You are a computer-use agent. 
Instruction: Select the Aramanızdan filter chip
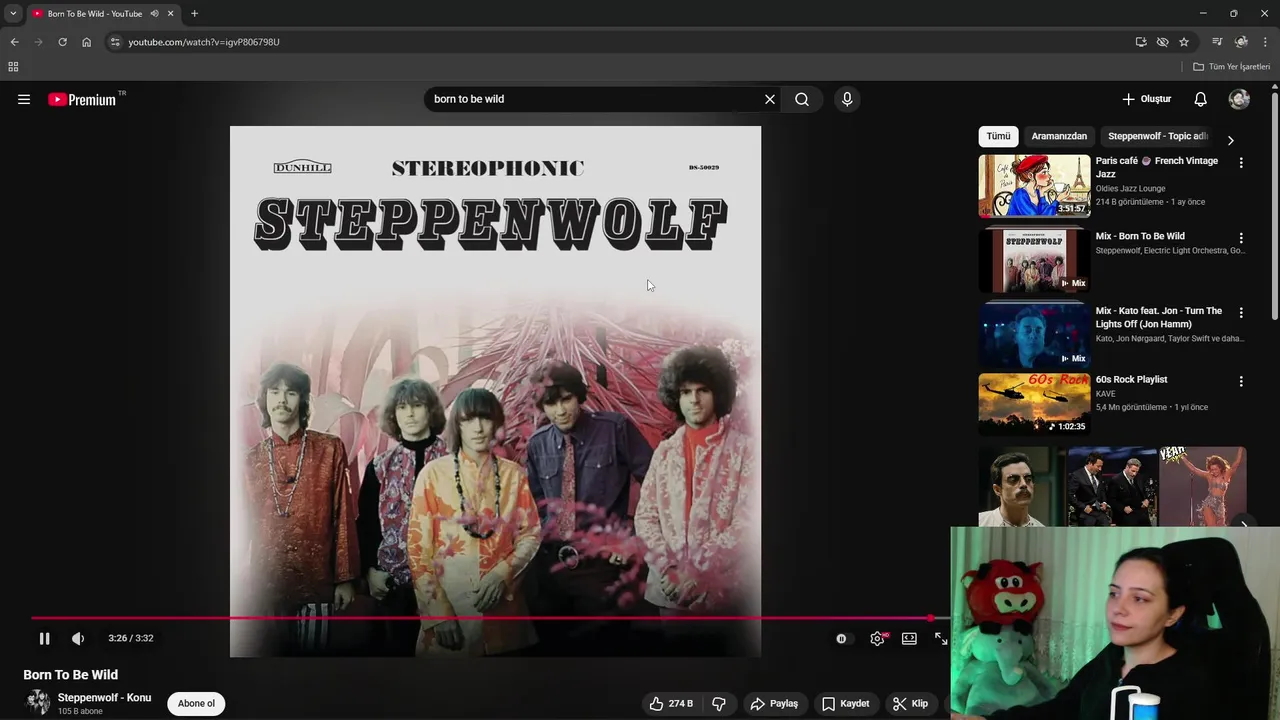[x=1059, y=136]
